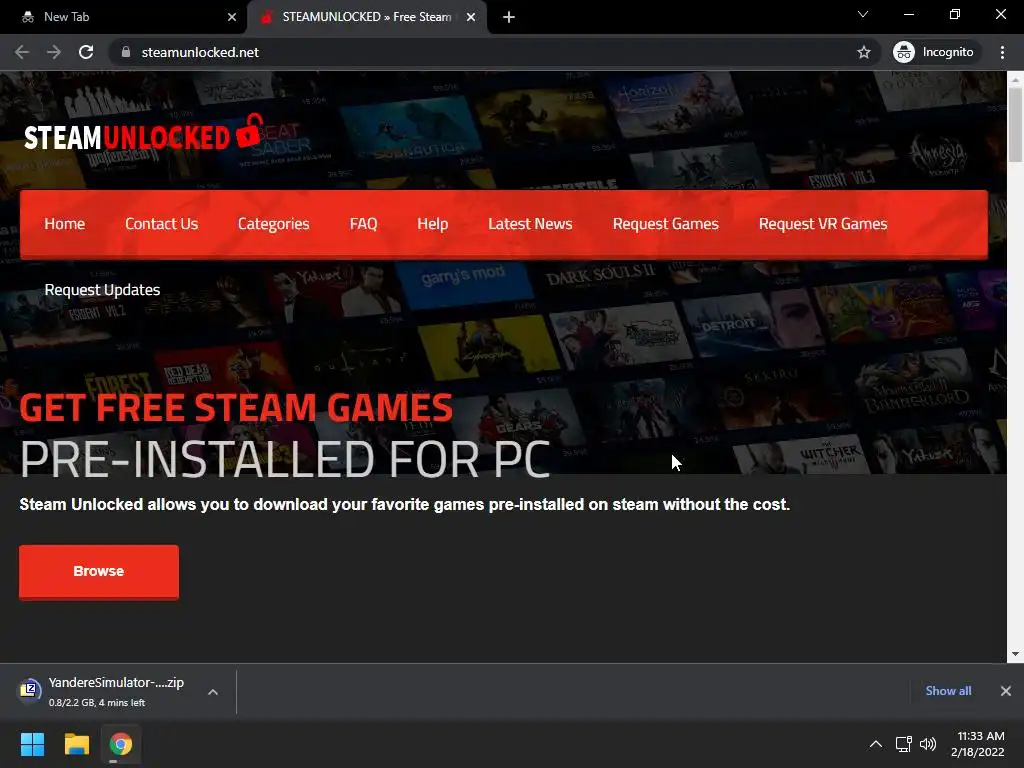Bookmark this page with the star icon
The height and width of the screenshot is (768, 1024).
click(863, 52)
